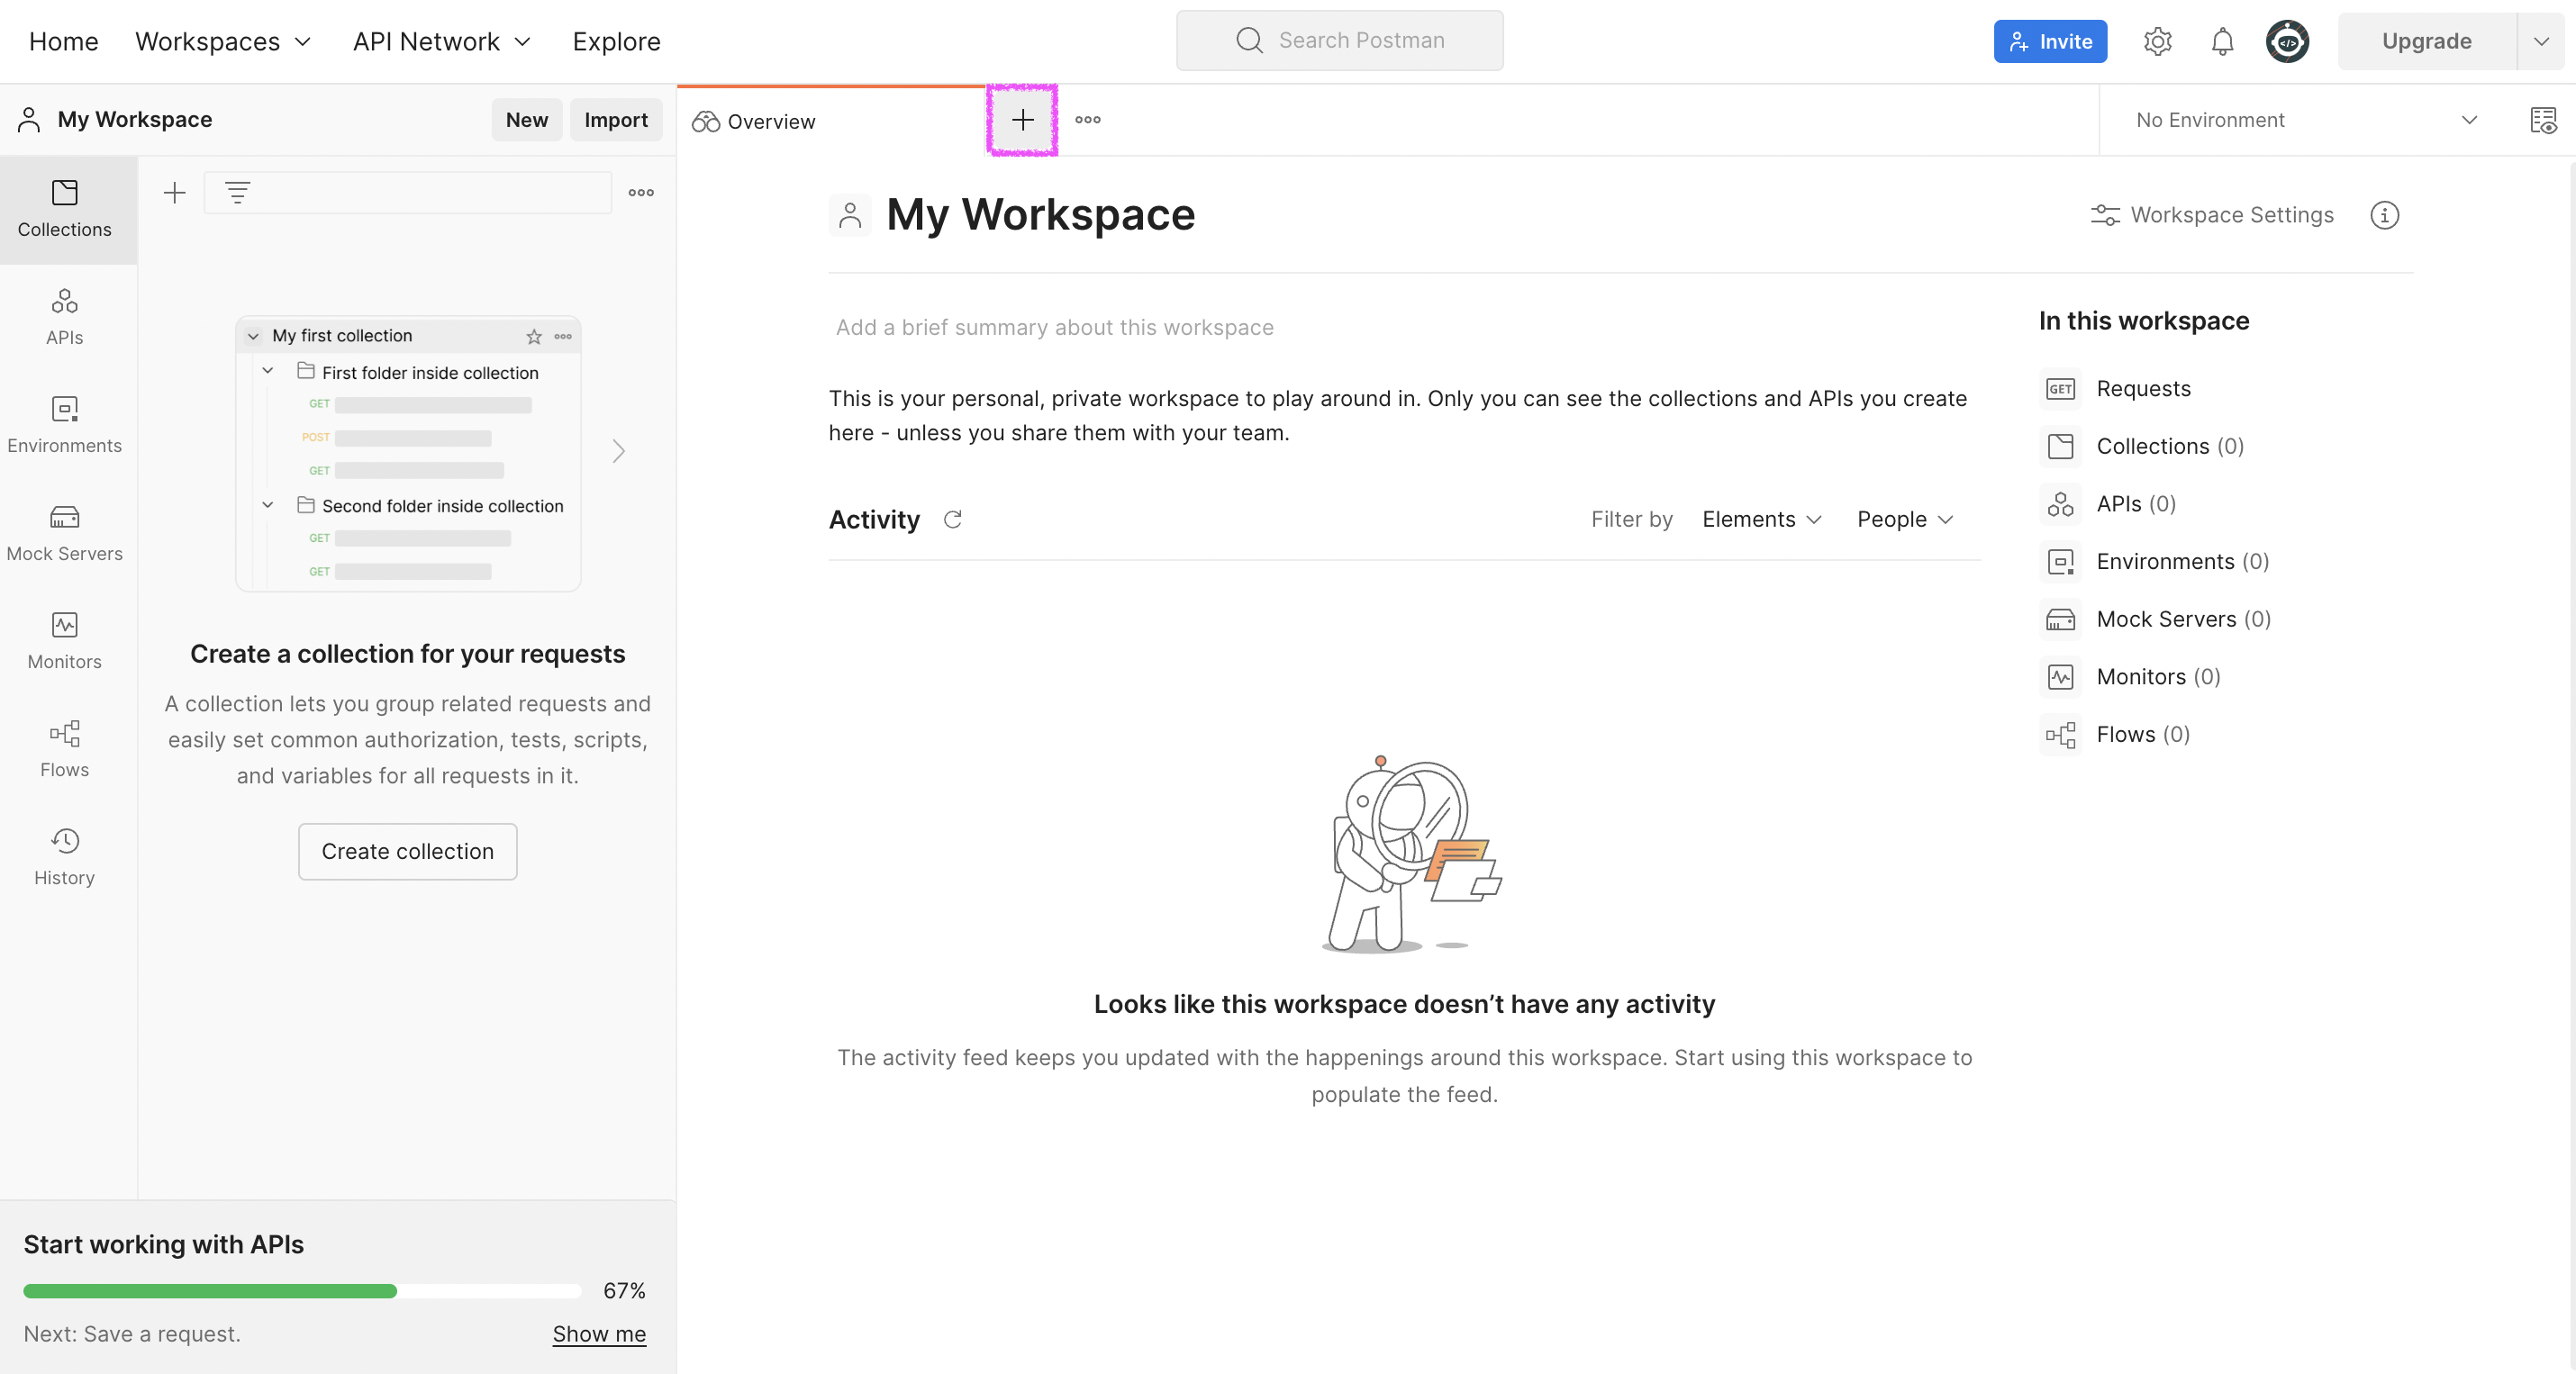Screen dimensions: 2576x1374
Task: Click the settings gear icon
Action: [2157, 41]
